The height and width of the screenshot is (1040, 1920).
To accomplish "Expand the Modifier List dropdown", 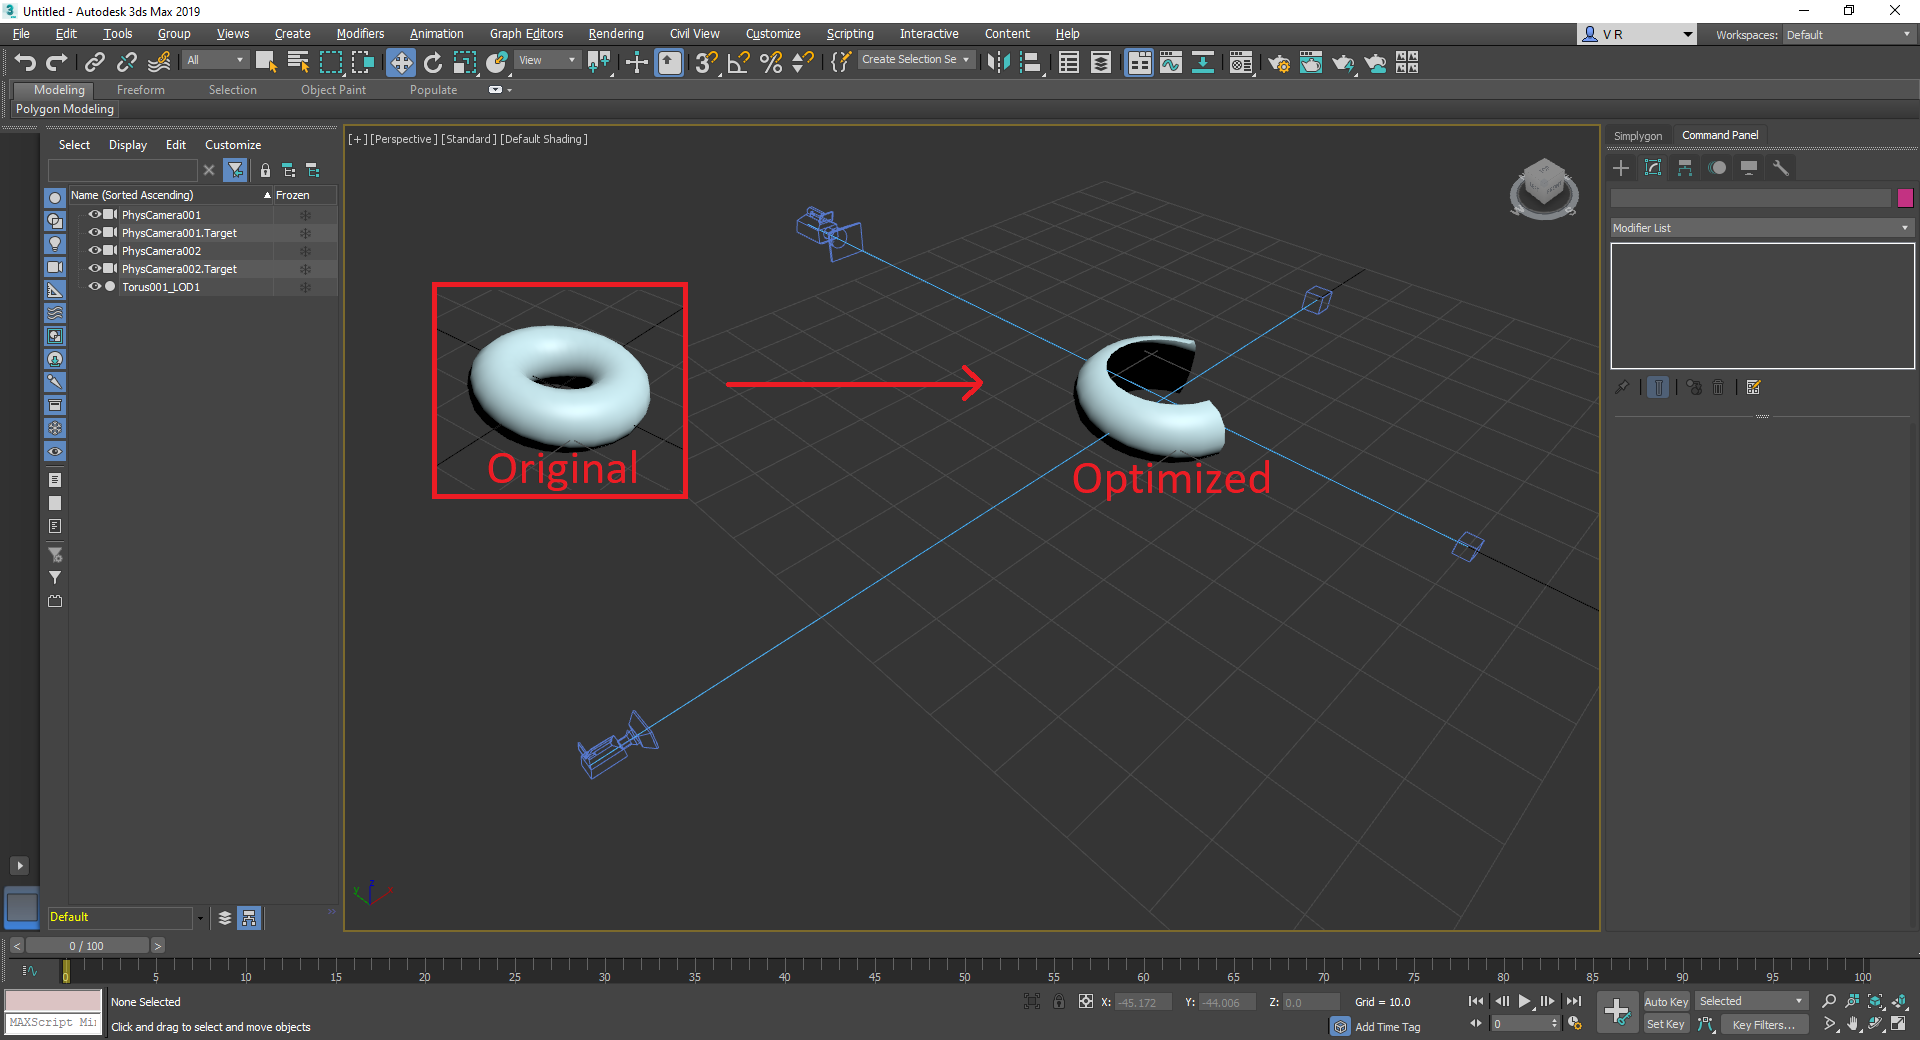I will pyautogui.click(x=1761, y=228).
